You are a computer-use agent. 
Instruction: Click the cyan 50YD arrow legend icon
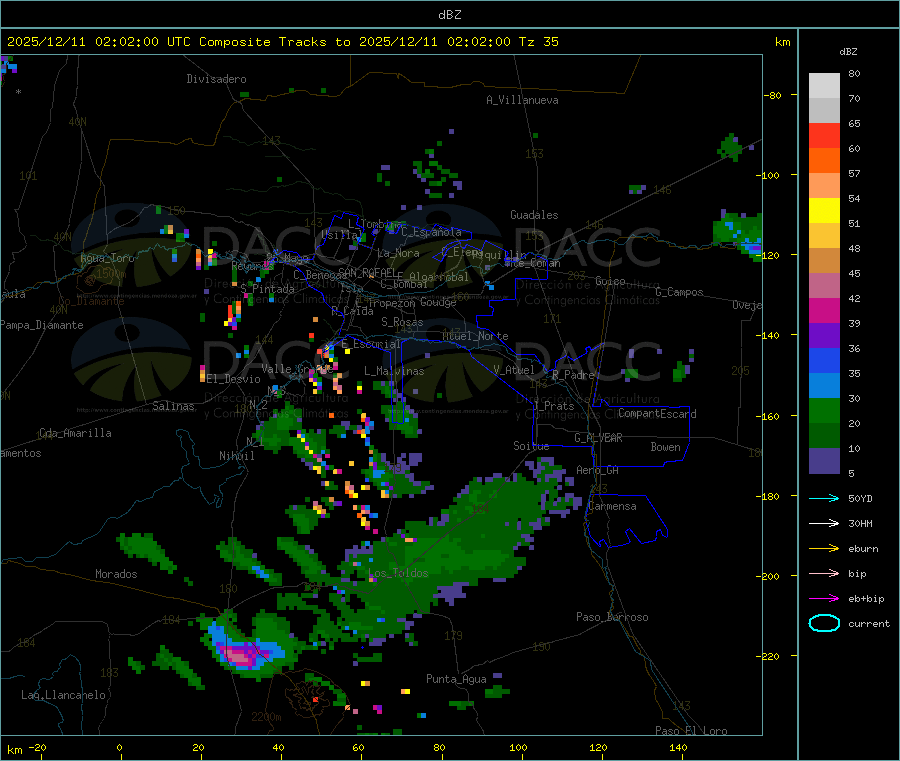tap(824, 498)
